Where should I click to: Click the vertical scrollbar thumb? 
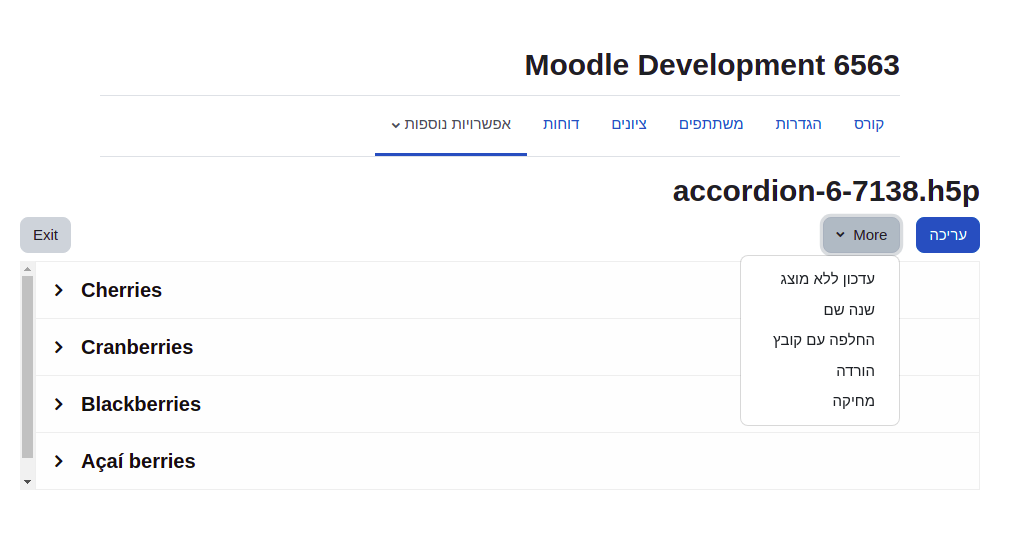[x=27, y=367]
